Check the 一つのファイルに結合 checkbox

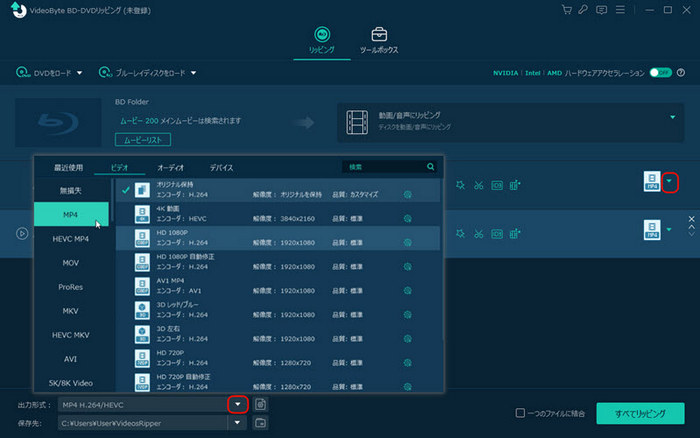520,413
